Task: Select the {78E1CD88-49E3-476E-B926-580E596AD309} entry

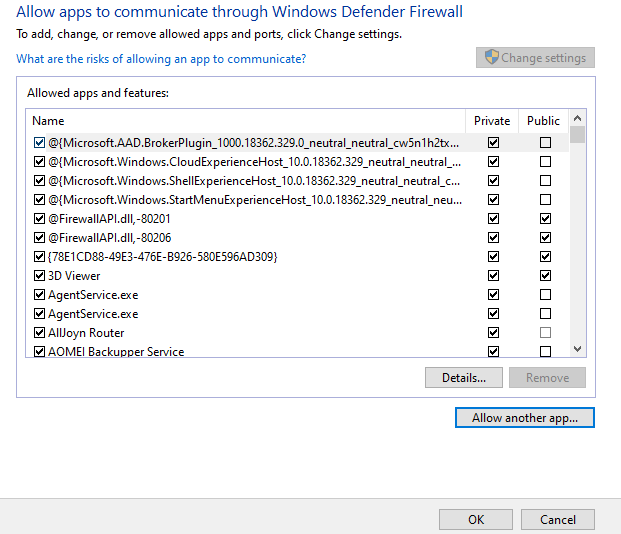Action: coord(162,257)
